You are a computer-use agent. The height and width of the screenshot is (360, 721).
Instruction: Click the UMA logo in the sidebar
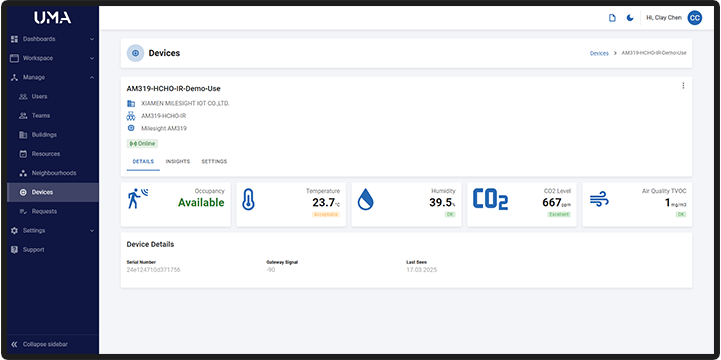click(x=52, y=18)
